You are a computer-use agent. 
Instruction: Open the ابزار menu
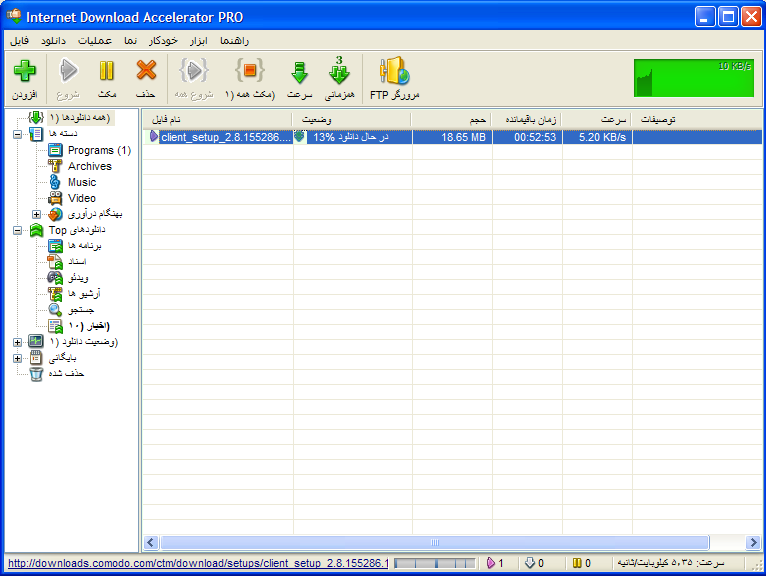tap(199, 41)
